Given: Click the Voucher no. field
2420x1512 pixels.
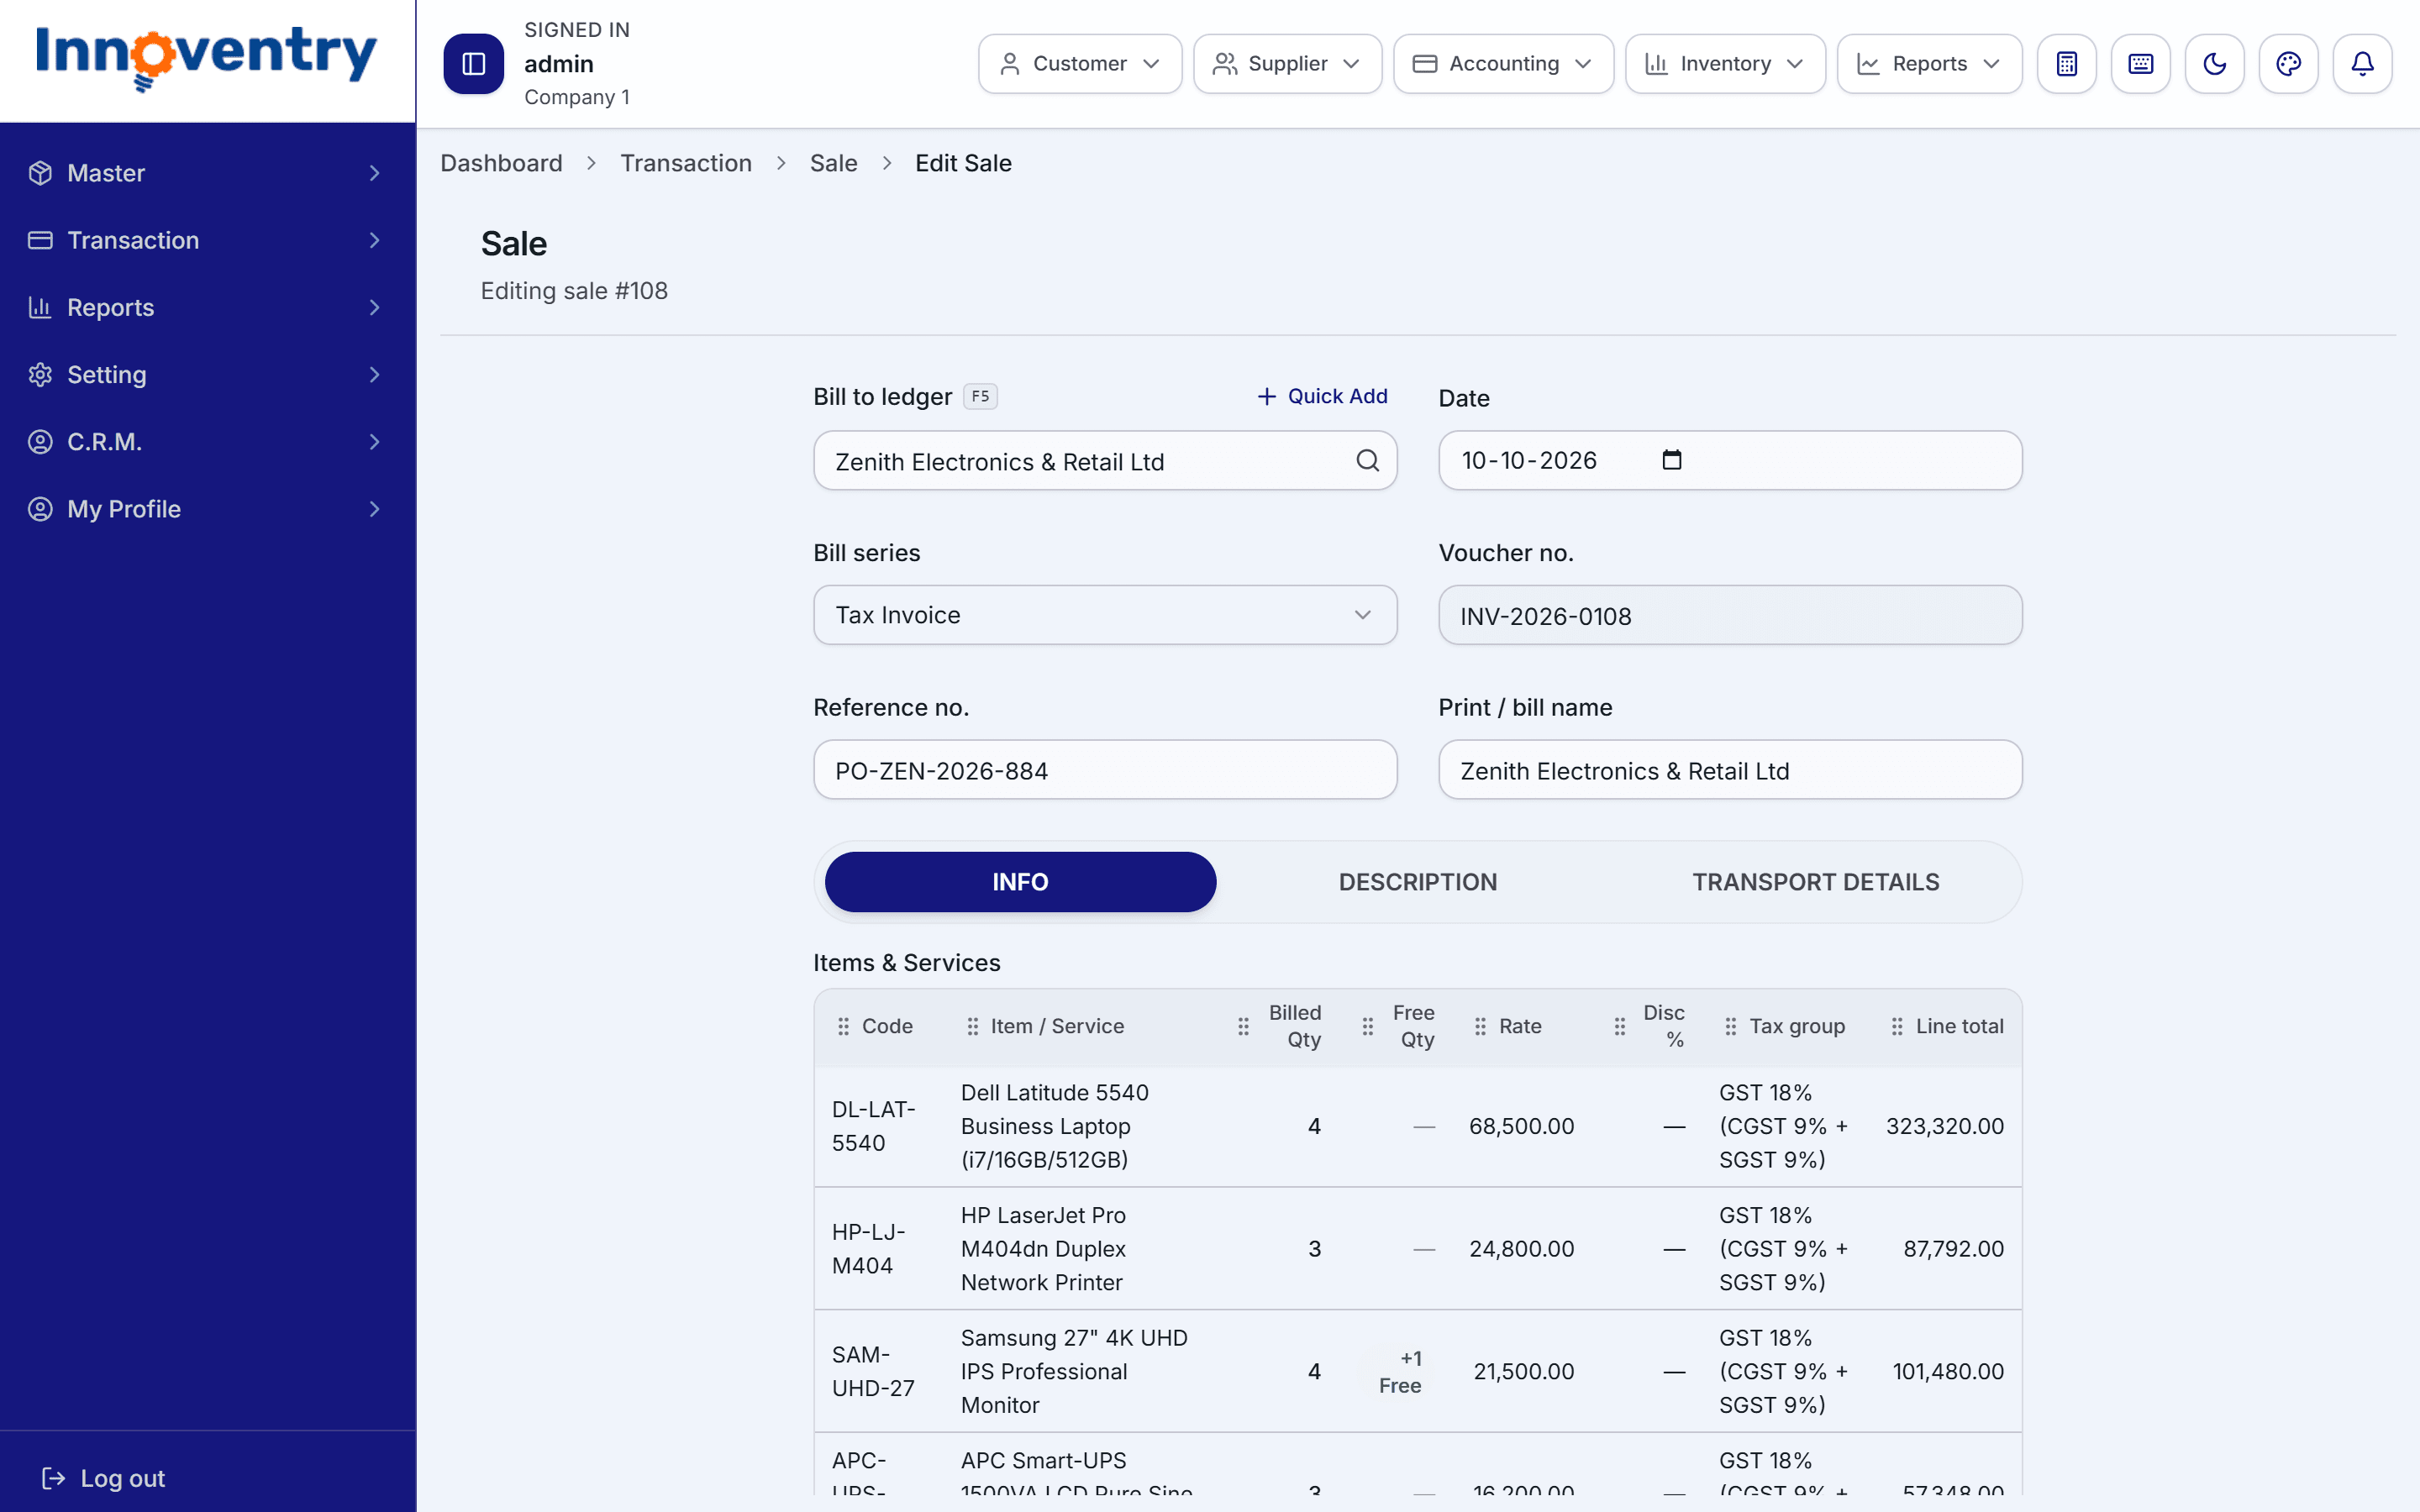Looking at the screenshot, I should point(1730,615).
